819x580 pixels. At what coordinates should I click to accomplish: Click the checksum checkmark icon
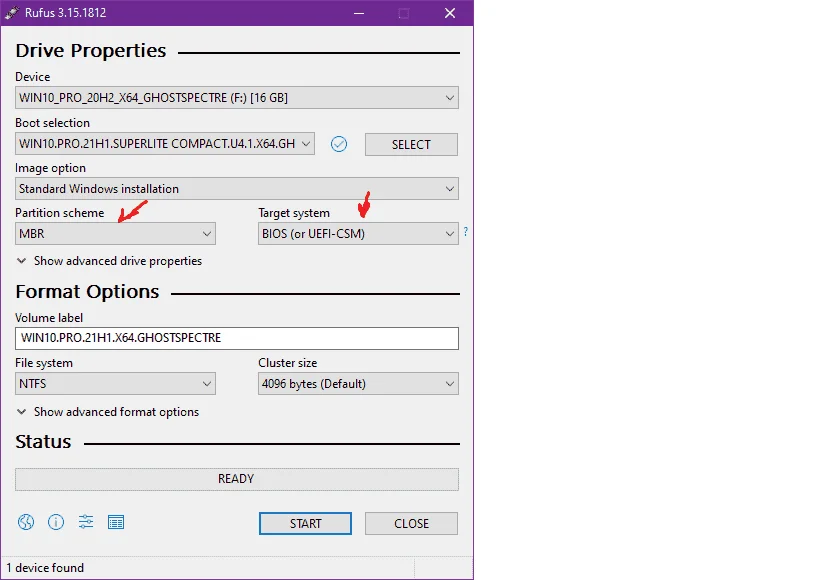(x=339, y=144)
